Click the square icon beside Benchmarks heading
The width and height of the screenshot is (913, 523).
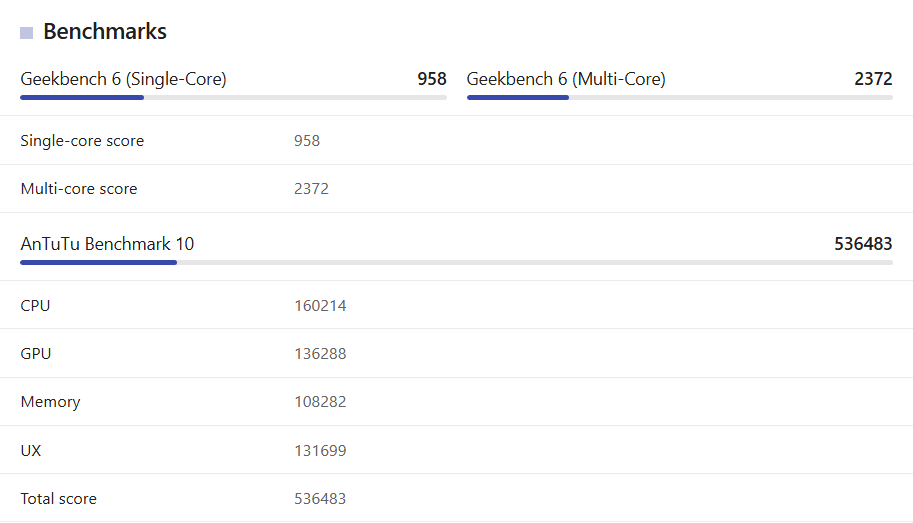(x=26, y=33)
